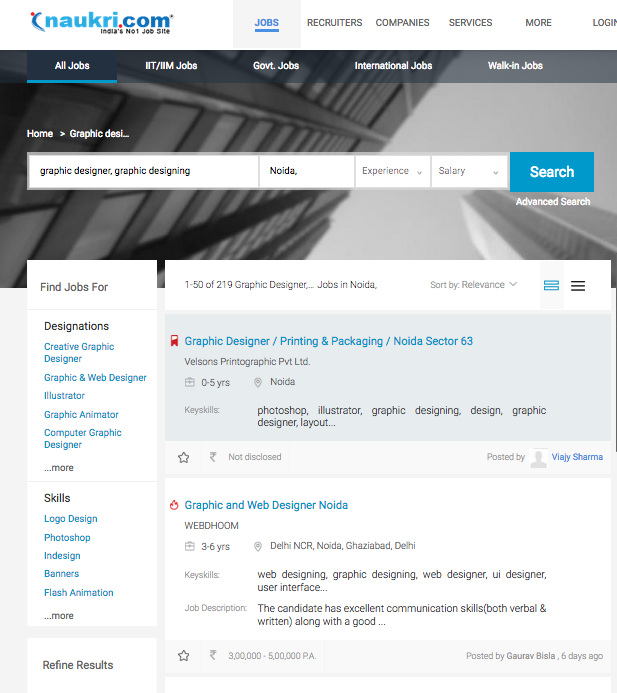
Task: Click the naukri.com logo
Action: 101,22
